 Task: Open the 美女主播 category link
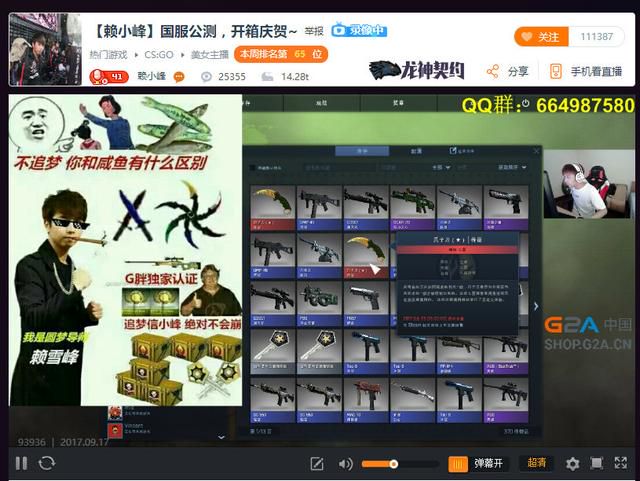pos(209,54)
